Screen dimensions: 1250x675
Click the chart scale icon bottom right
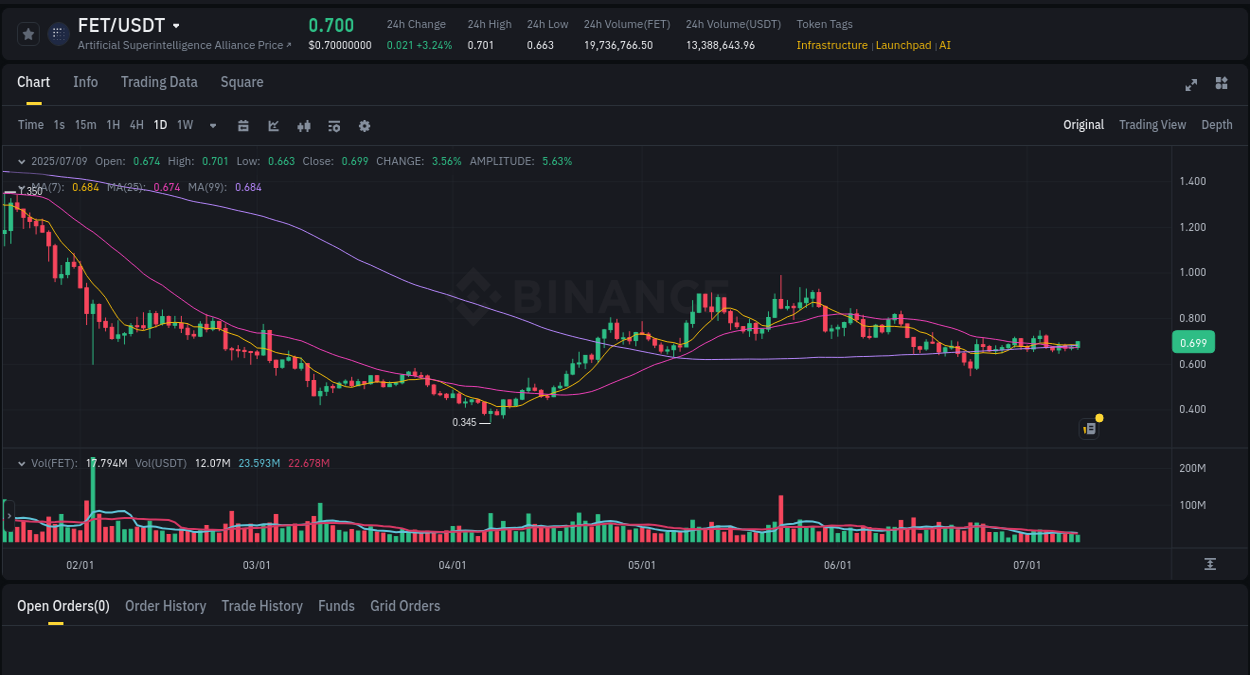pyautogui.click(x=1209, y=565)
